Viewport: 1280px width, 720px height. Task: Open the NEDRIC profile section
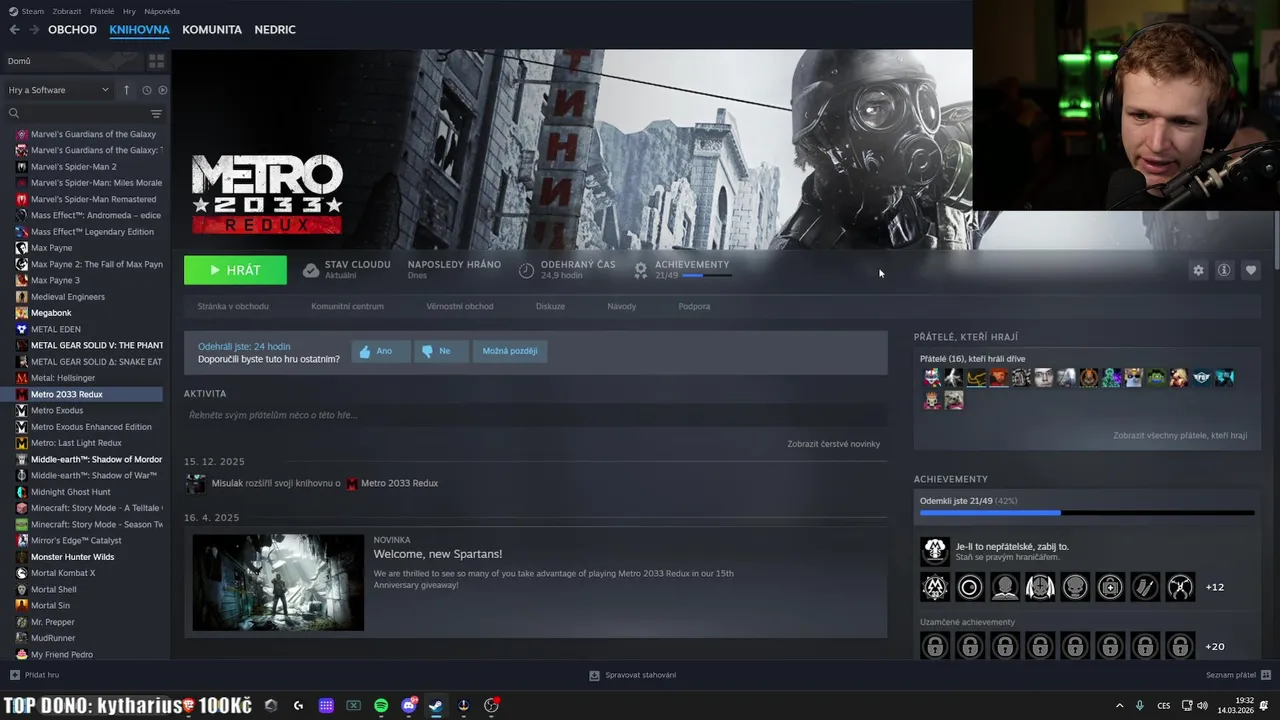point(275,30)
